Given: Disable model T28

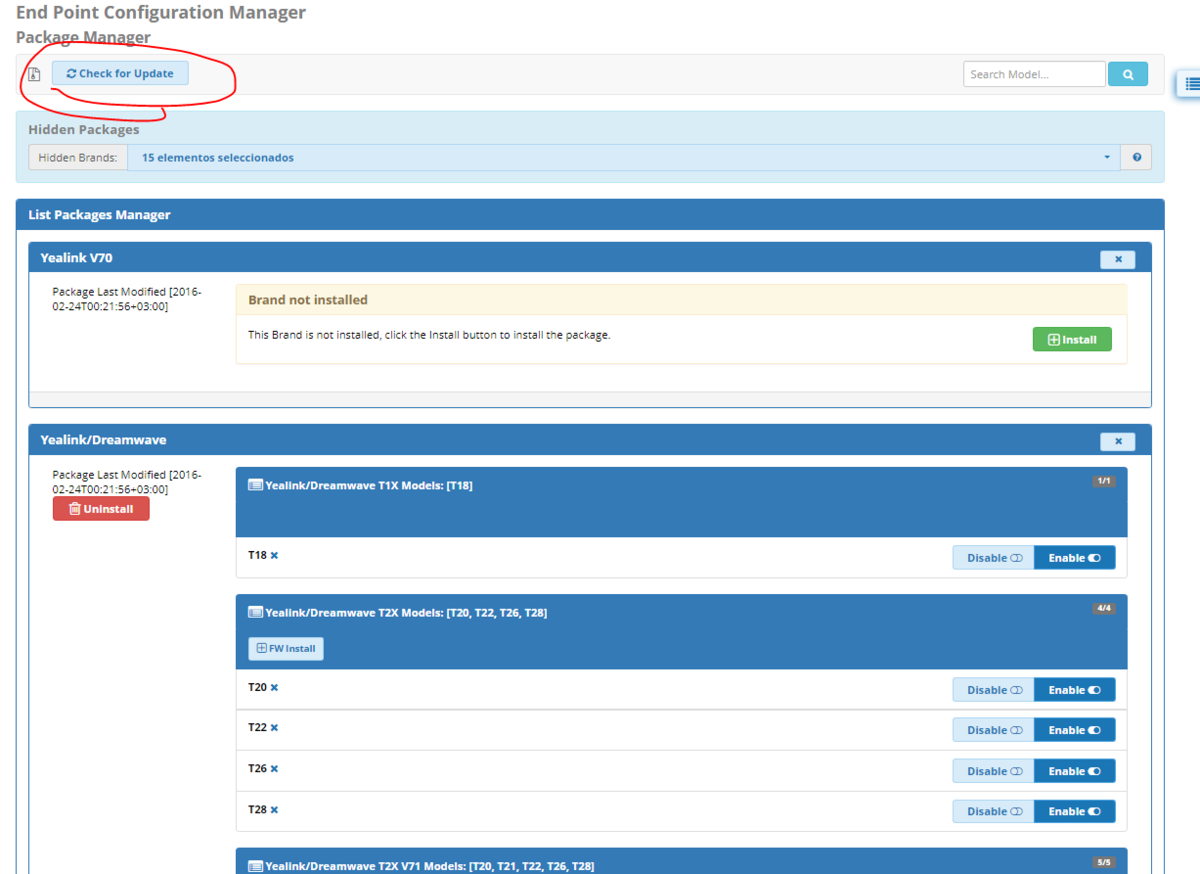Looking at the screenshot, I should click(x=993, y=811).
